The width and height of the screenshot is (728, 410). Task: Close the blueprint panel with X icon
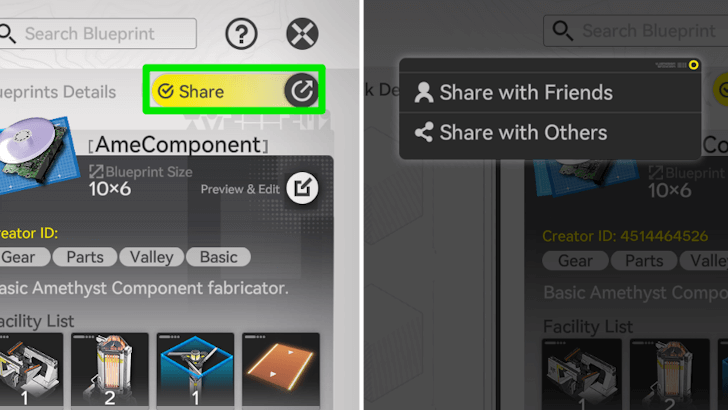click(x=302, y=33)
